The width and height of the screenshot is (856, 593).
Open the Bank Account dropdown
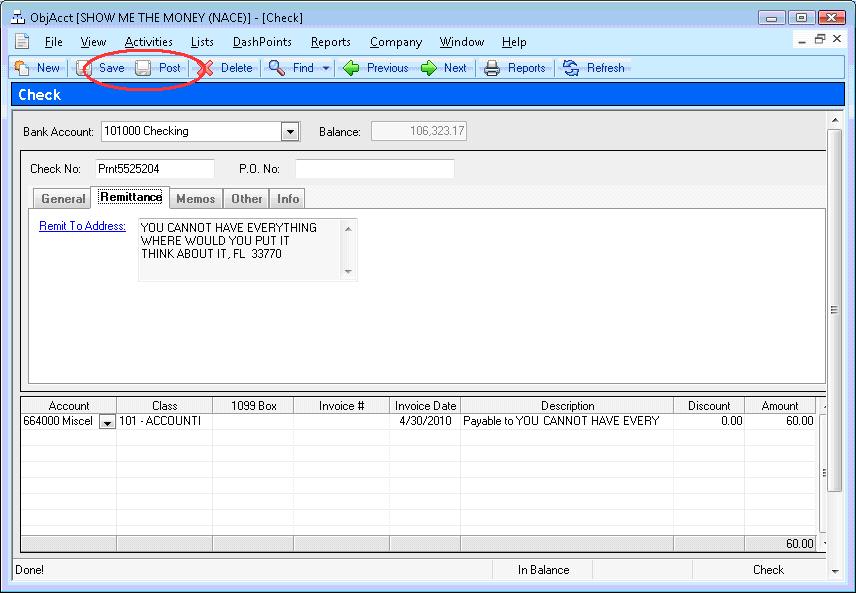[x=290, y=131]
